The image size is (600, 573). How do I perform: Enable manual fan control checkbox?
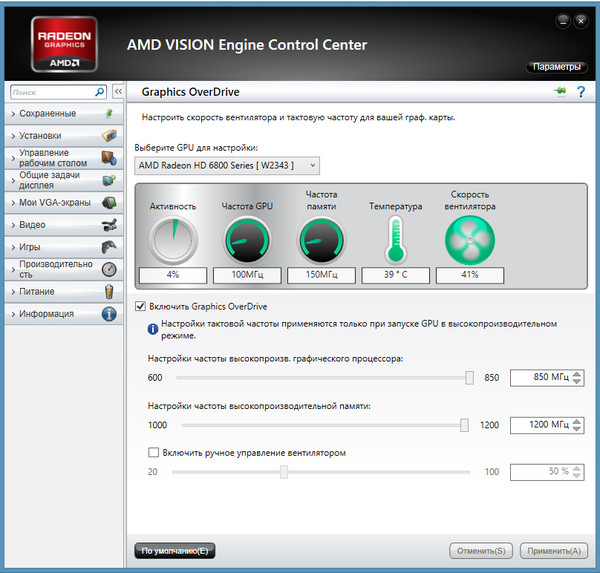153,452
